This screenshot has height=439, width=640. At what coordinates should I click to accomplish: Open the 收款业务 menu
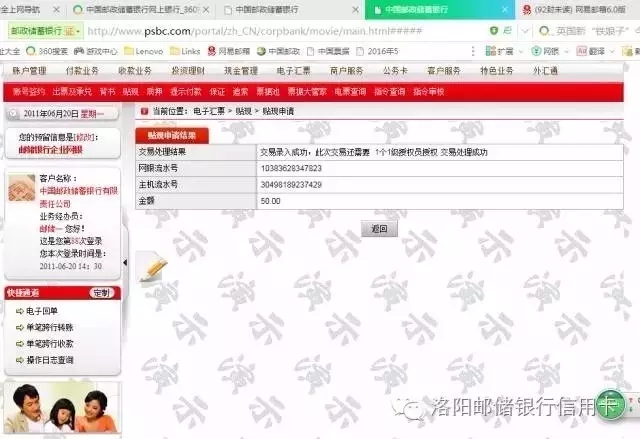(135, 71)
